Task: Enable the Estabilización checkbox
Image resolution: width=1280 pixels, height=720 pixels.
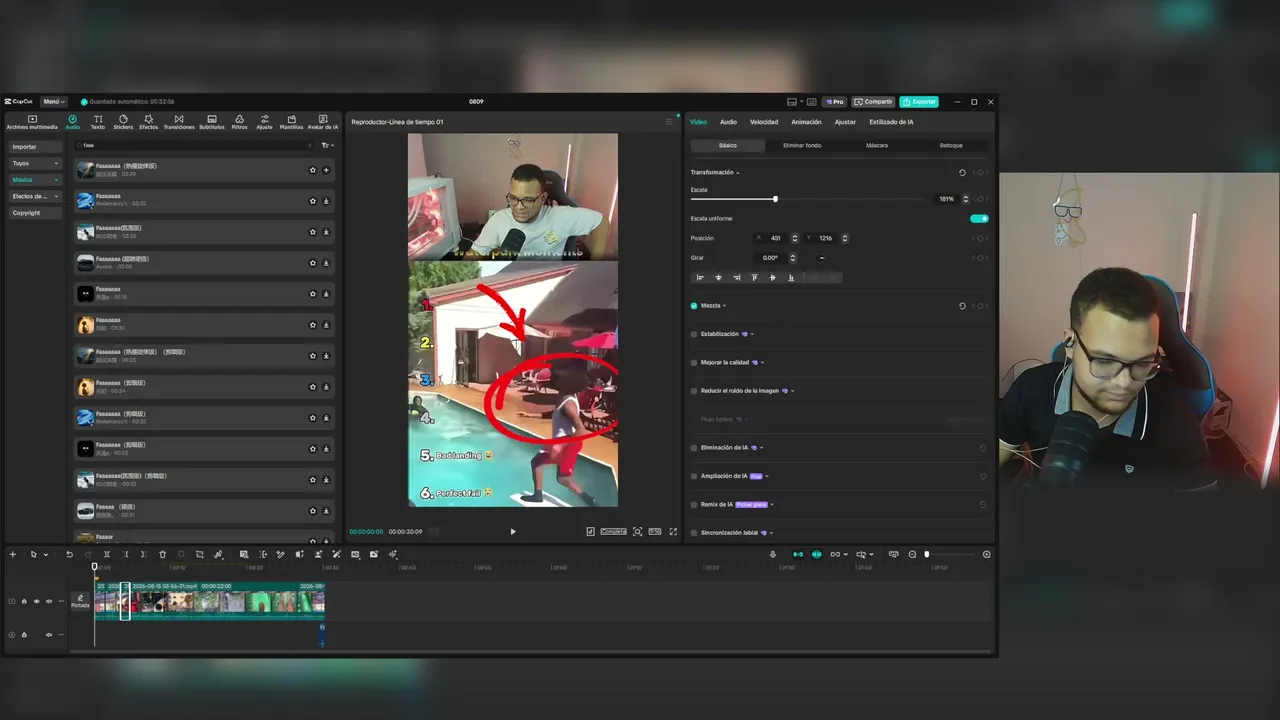Action: [694, 334]
